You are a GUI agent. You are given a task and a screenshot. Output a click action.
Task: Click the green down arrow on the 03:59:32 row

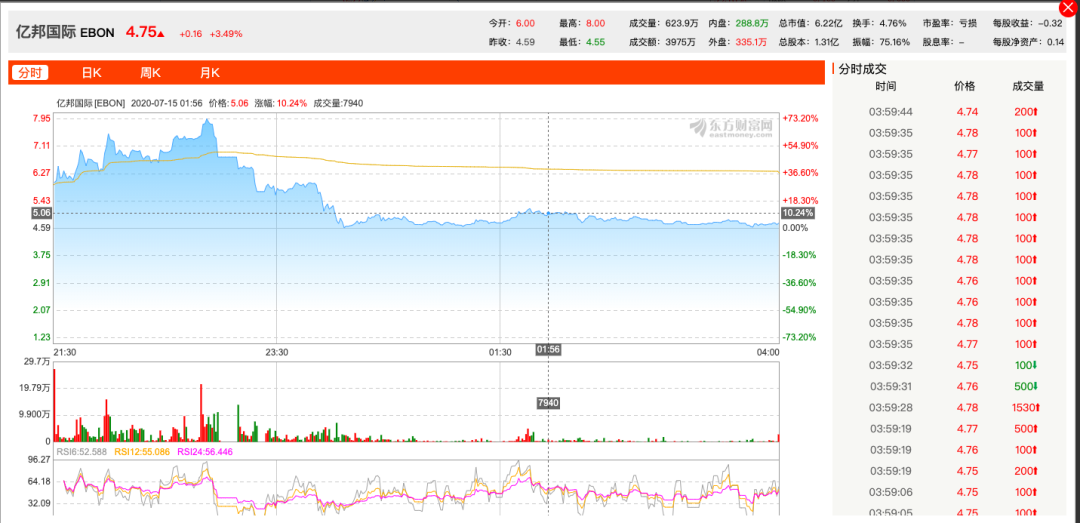(1035, 365)
